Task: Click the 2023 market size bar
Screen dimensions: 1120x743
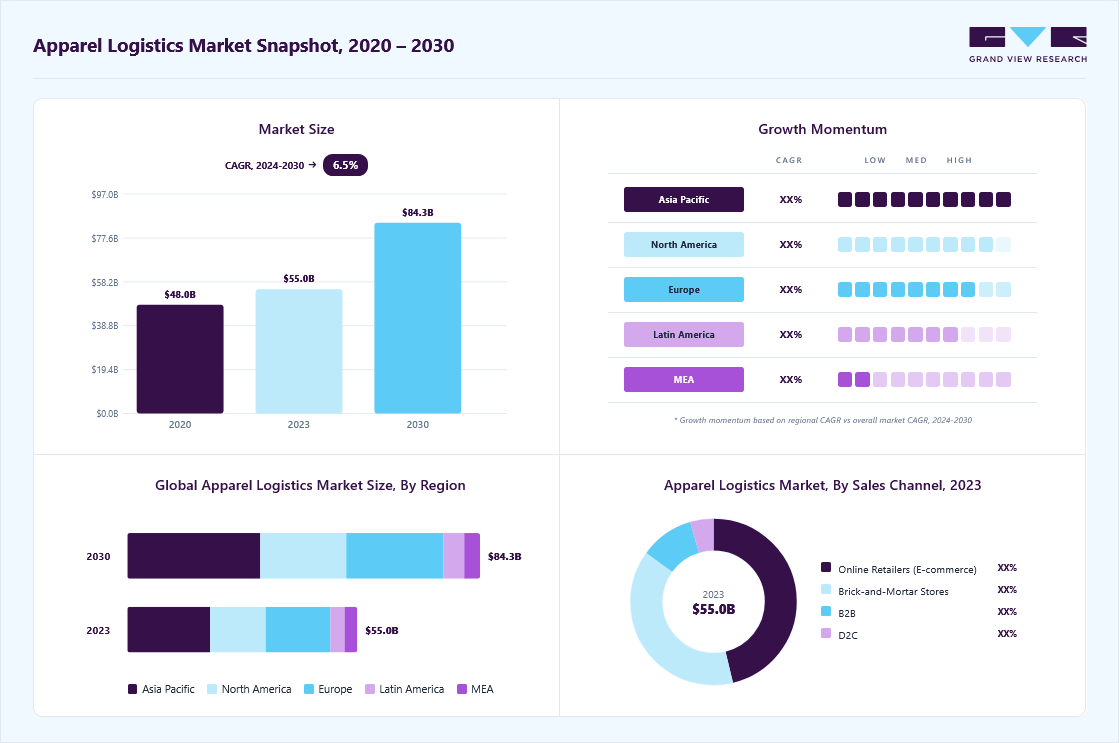Action: click(x=299, y=351)
